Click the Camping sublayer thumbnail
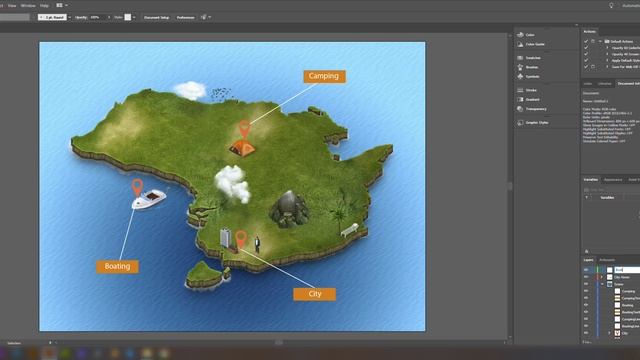Screen dimensions: 640x360 click(617, 291)
